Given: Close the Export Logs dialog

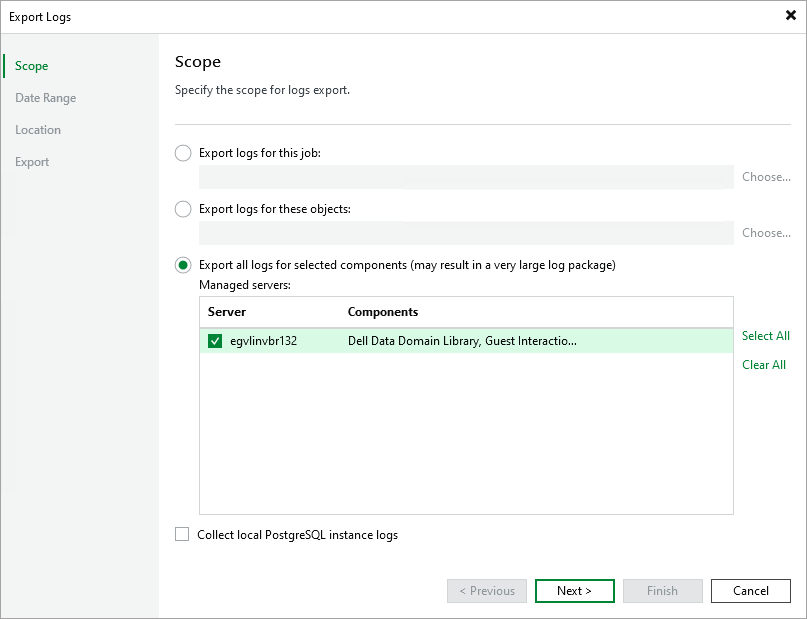Looking at the screenshot, I should (790, 16).
